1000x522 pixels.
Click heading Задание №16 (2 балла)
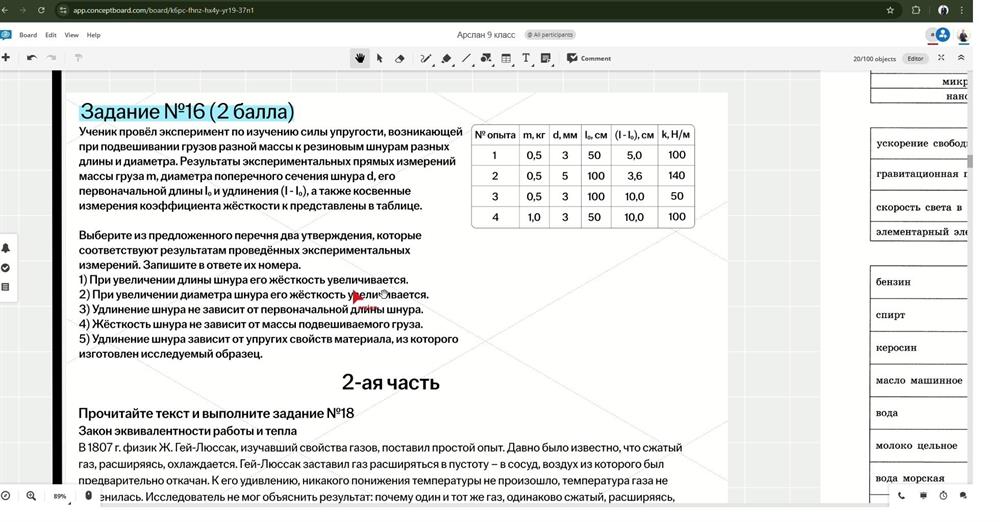187,112
